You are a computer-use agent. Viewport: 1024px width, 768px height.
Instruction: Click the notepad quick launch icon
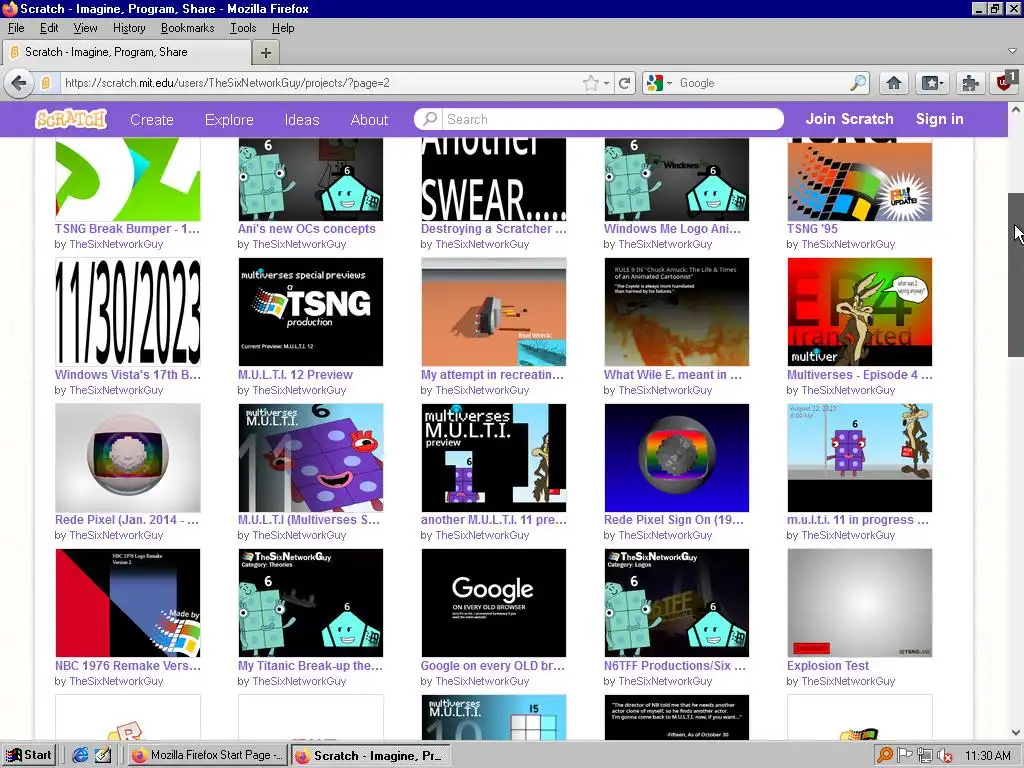(x=103, y=755)
